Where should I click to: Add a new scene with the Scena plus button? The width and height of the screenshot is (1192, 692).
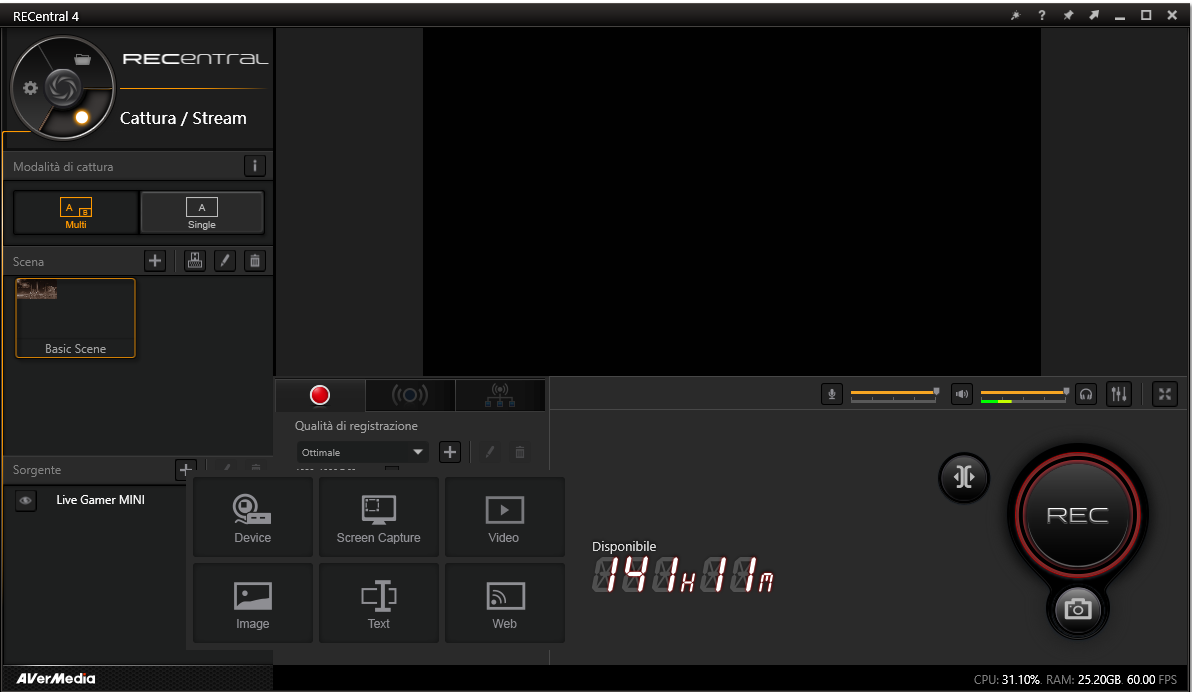click(155, 261)
